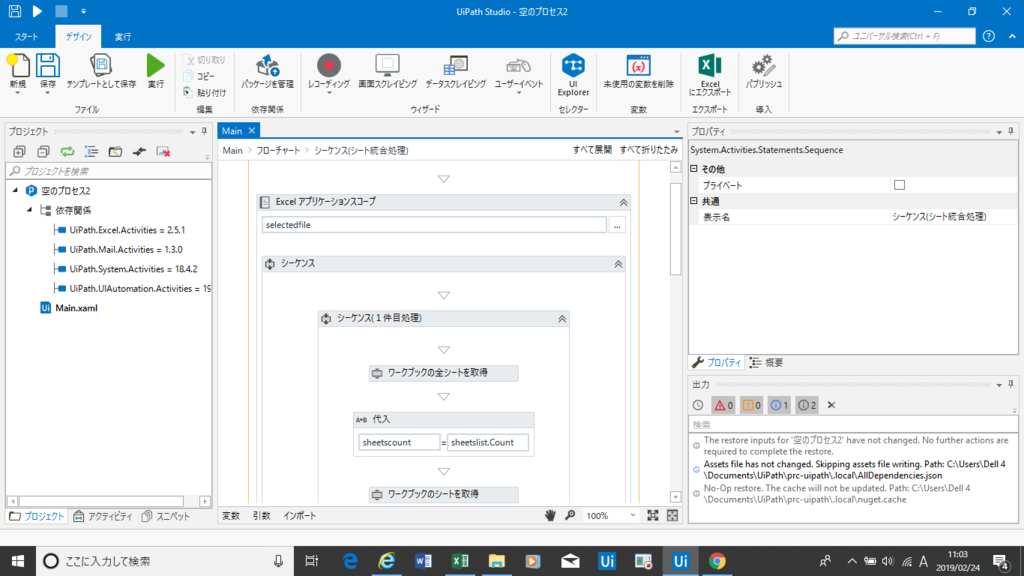
Task: Toggle error filter button showing 0
Action: point(723,405)
